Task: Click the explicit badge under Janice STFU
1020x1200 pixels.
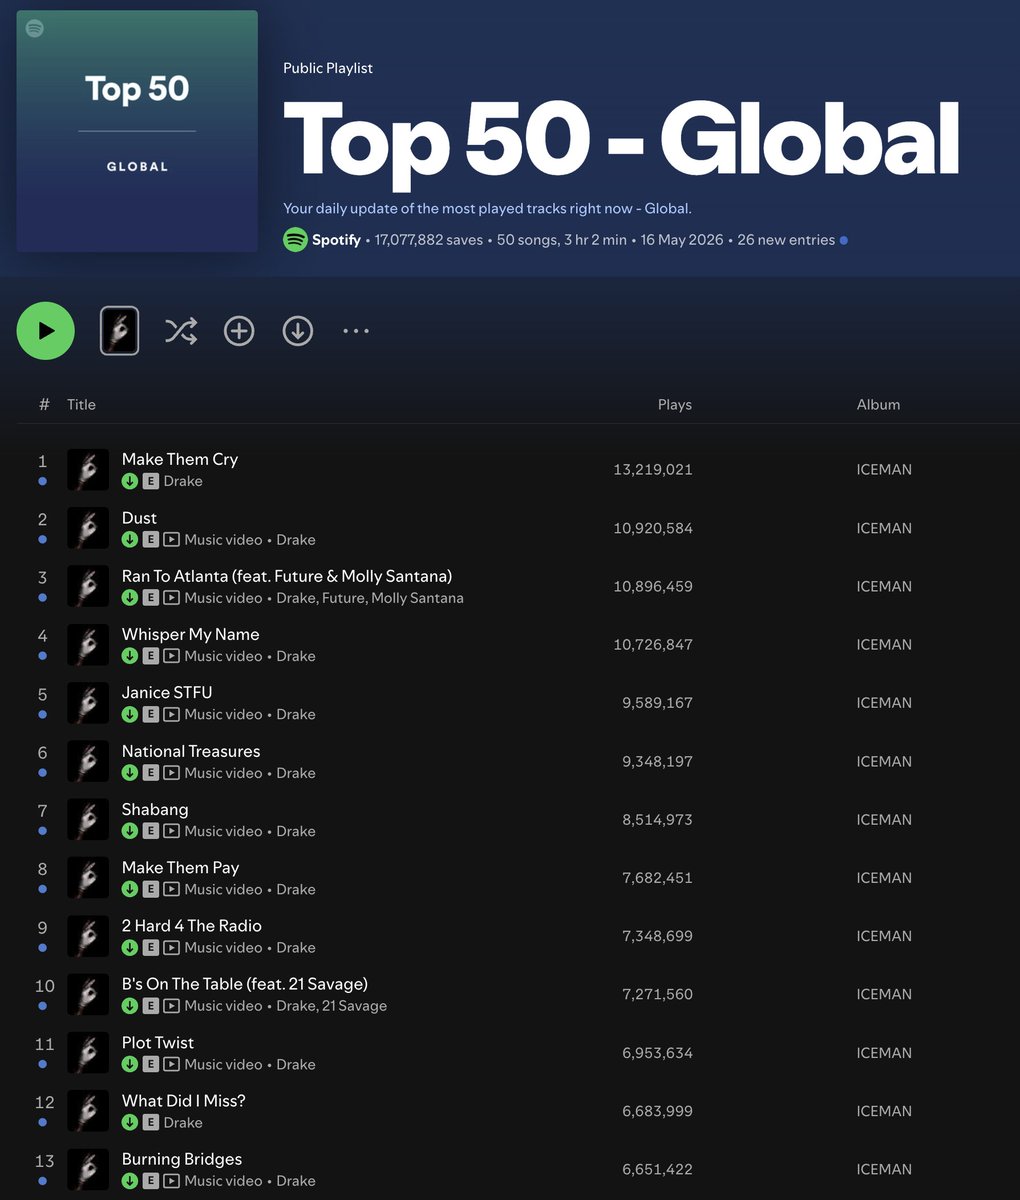Action: [151, 714]
